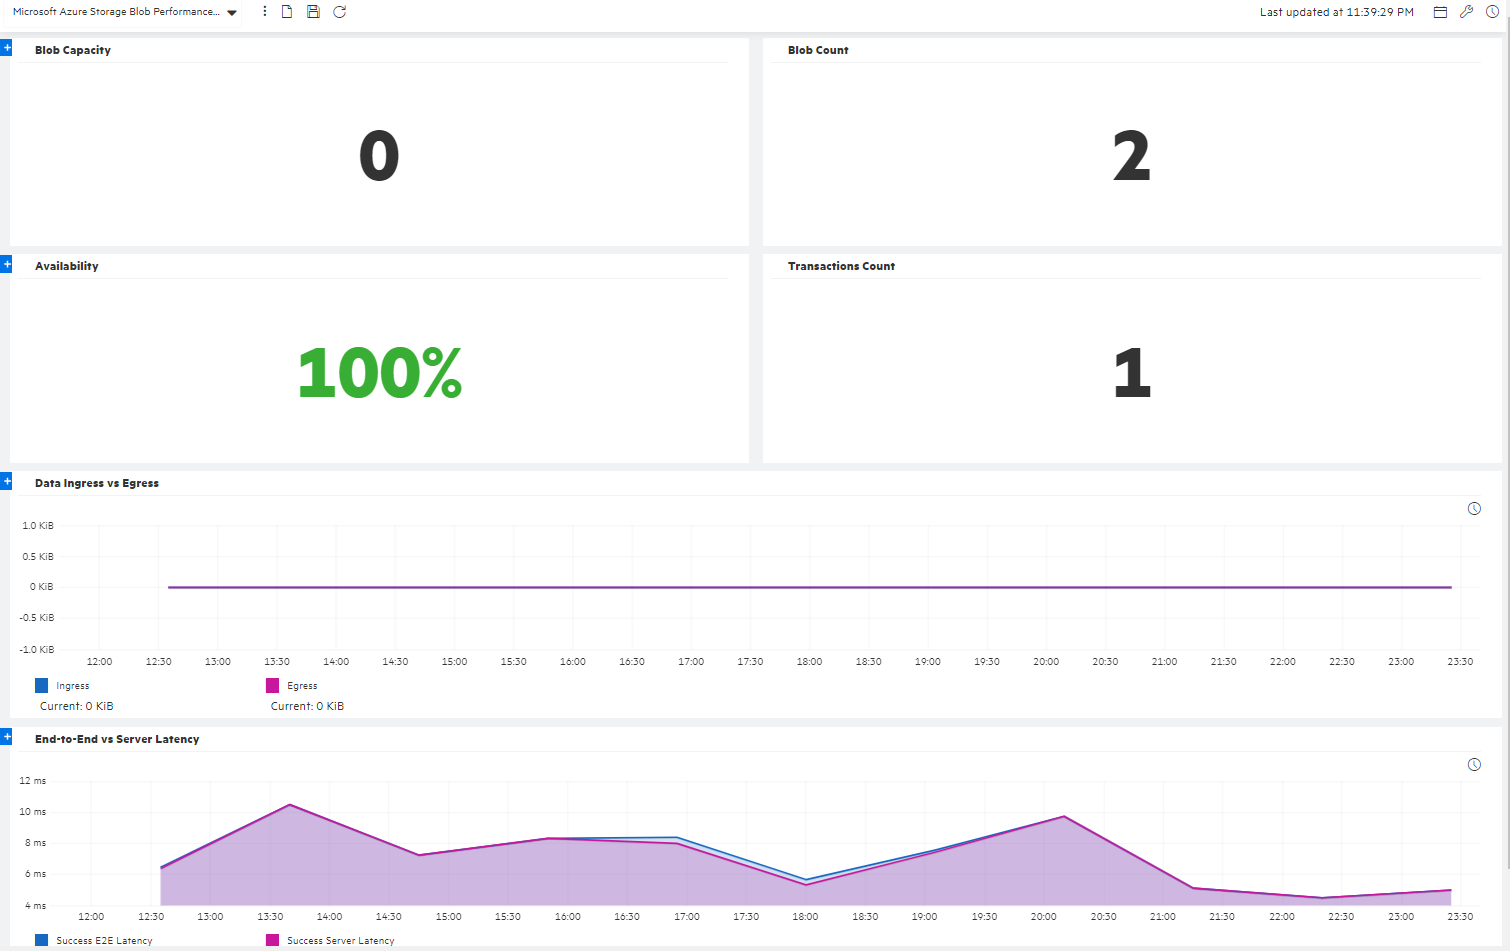Click the clock icon on latency chart
The height and width of the screenshot is (951, 1510).
click(x=1474, y=764)
